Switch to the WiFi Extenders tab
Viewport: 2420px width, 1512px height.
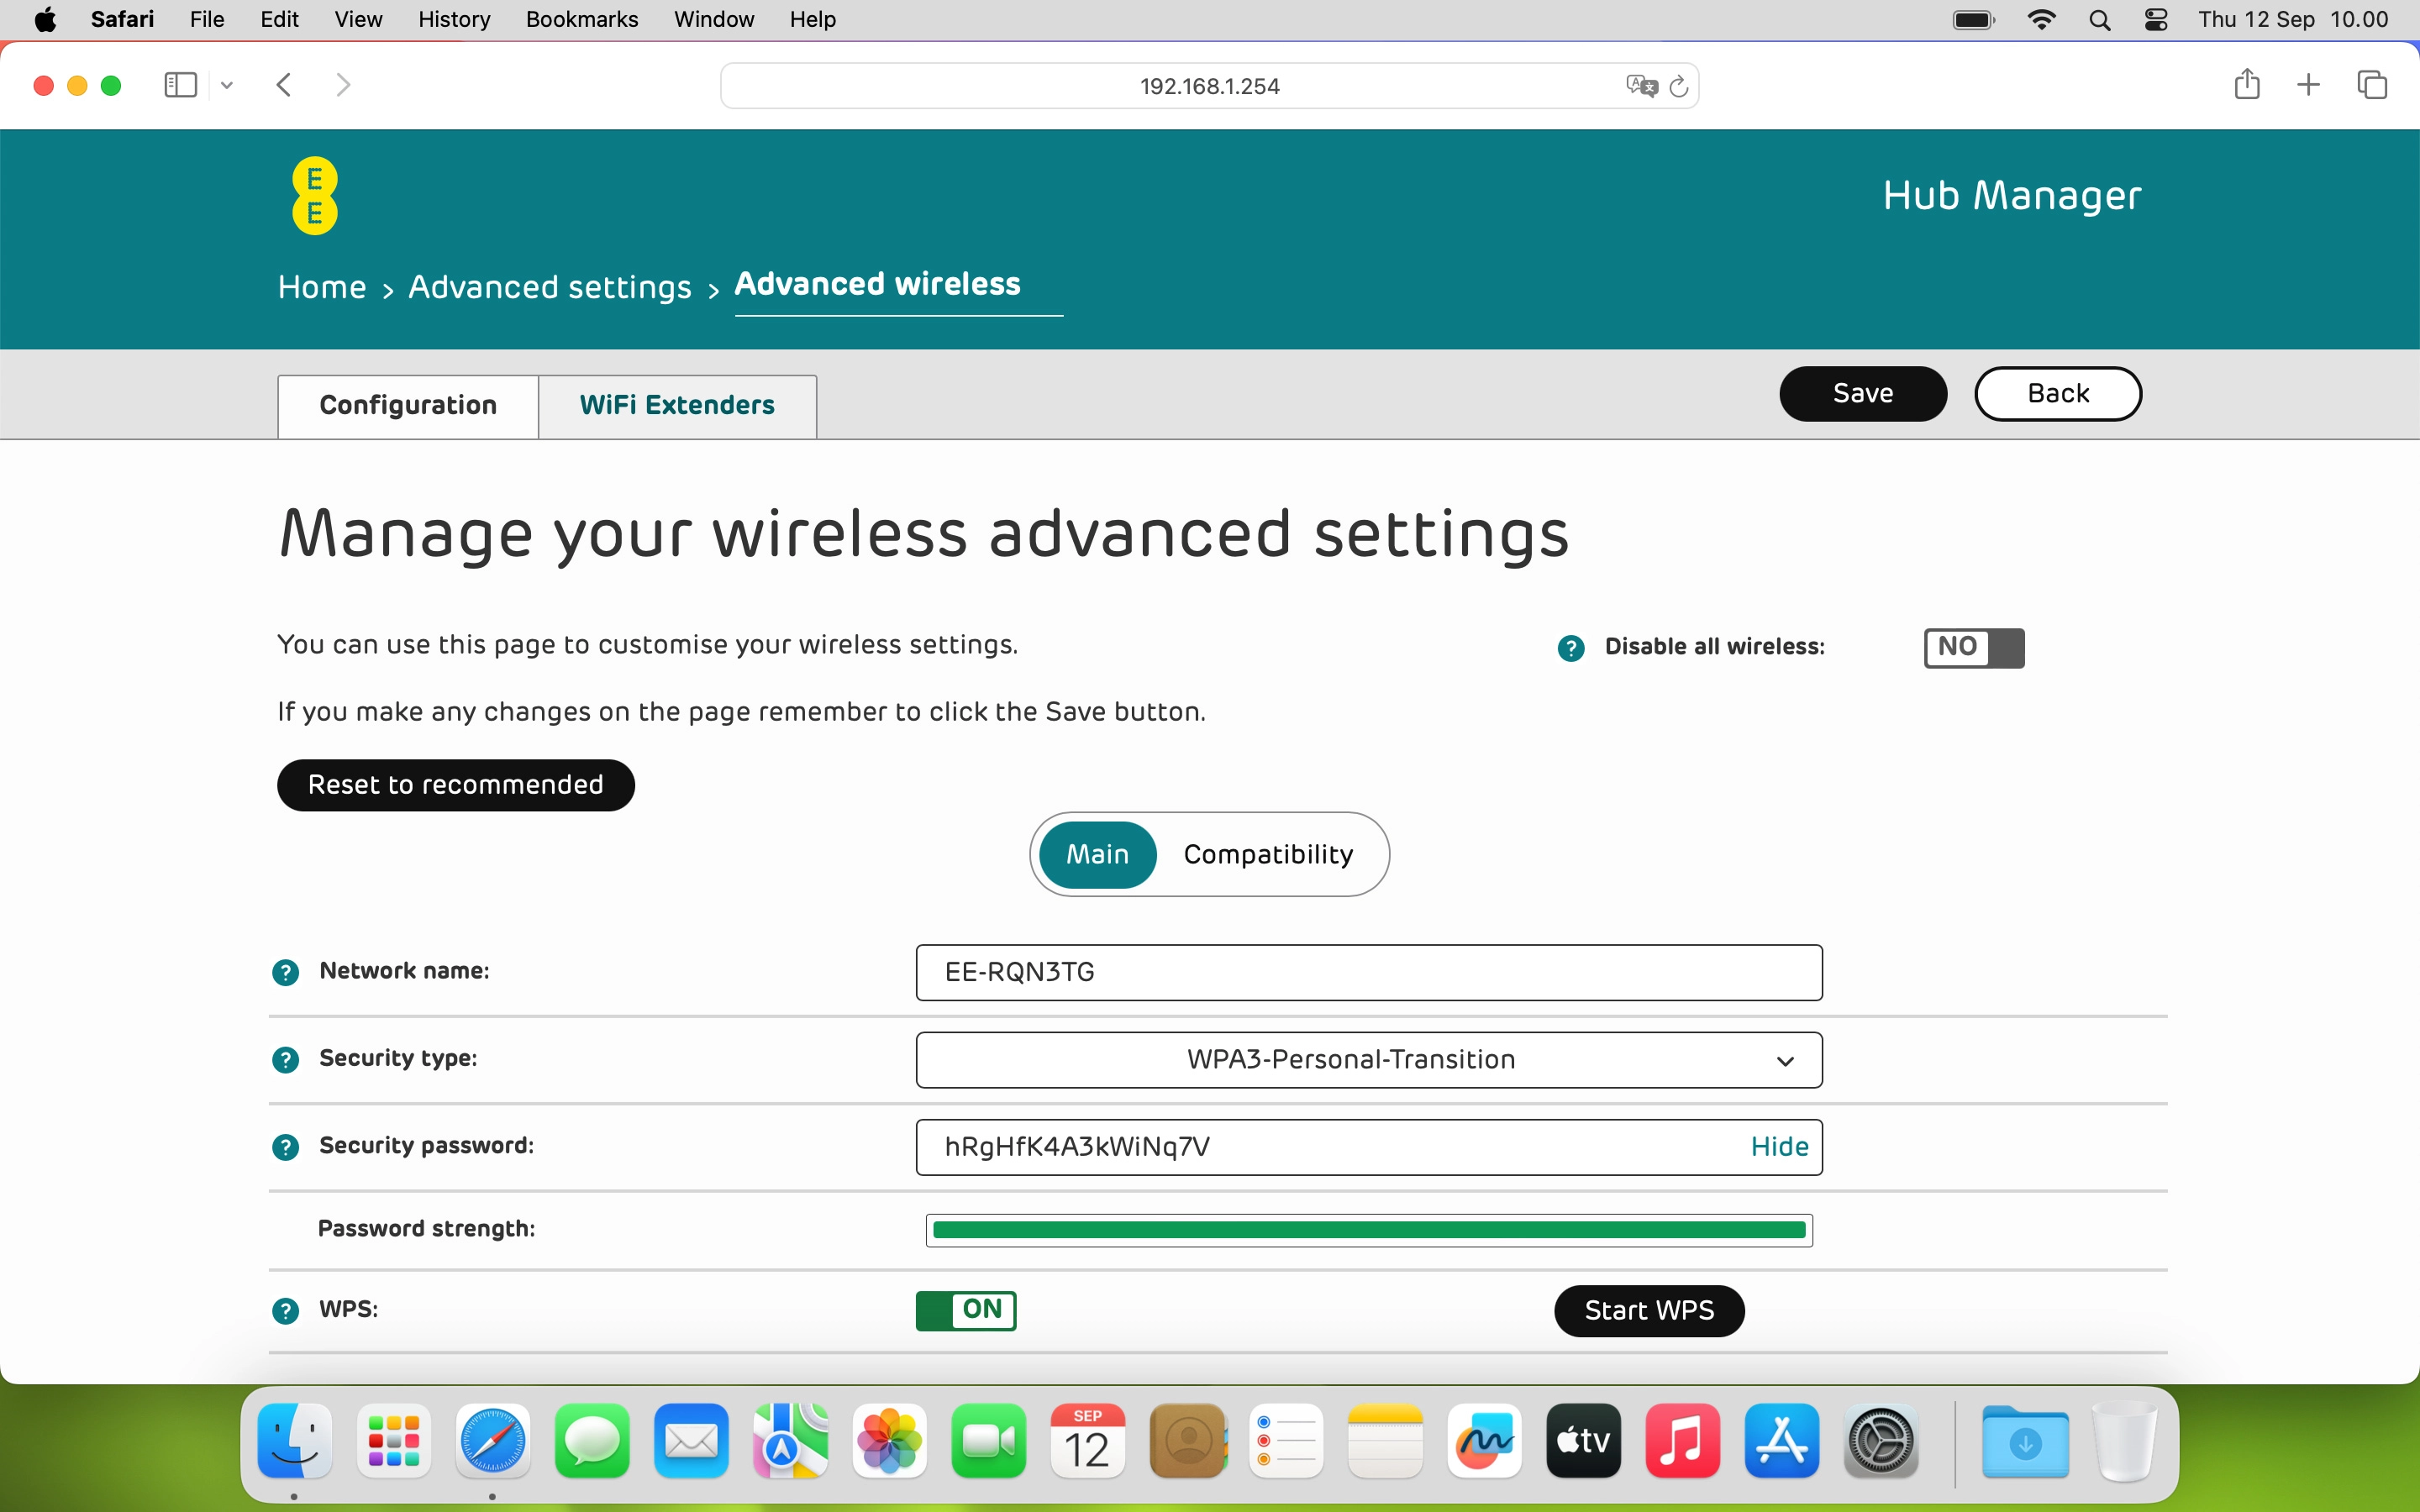point(677,405)
